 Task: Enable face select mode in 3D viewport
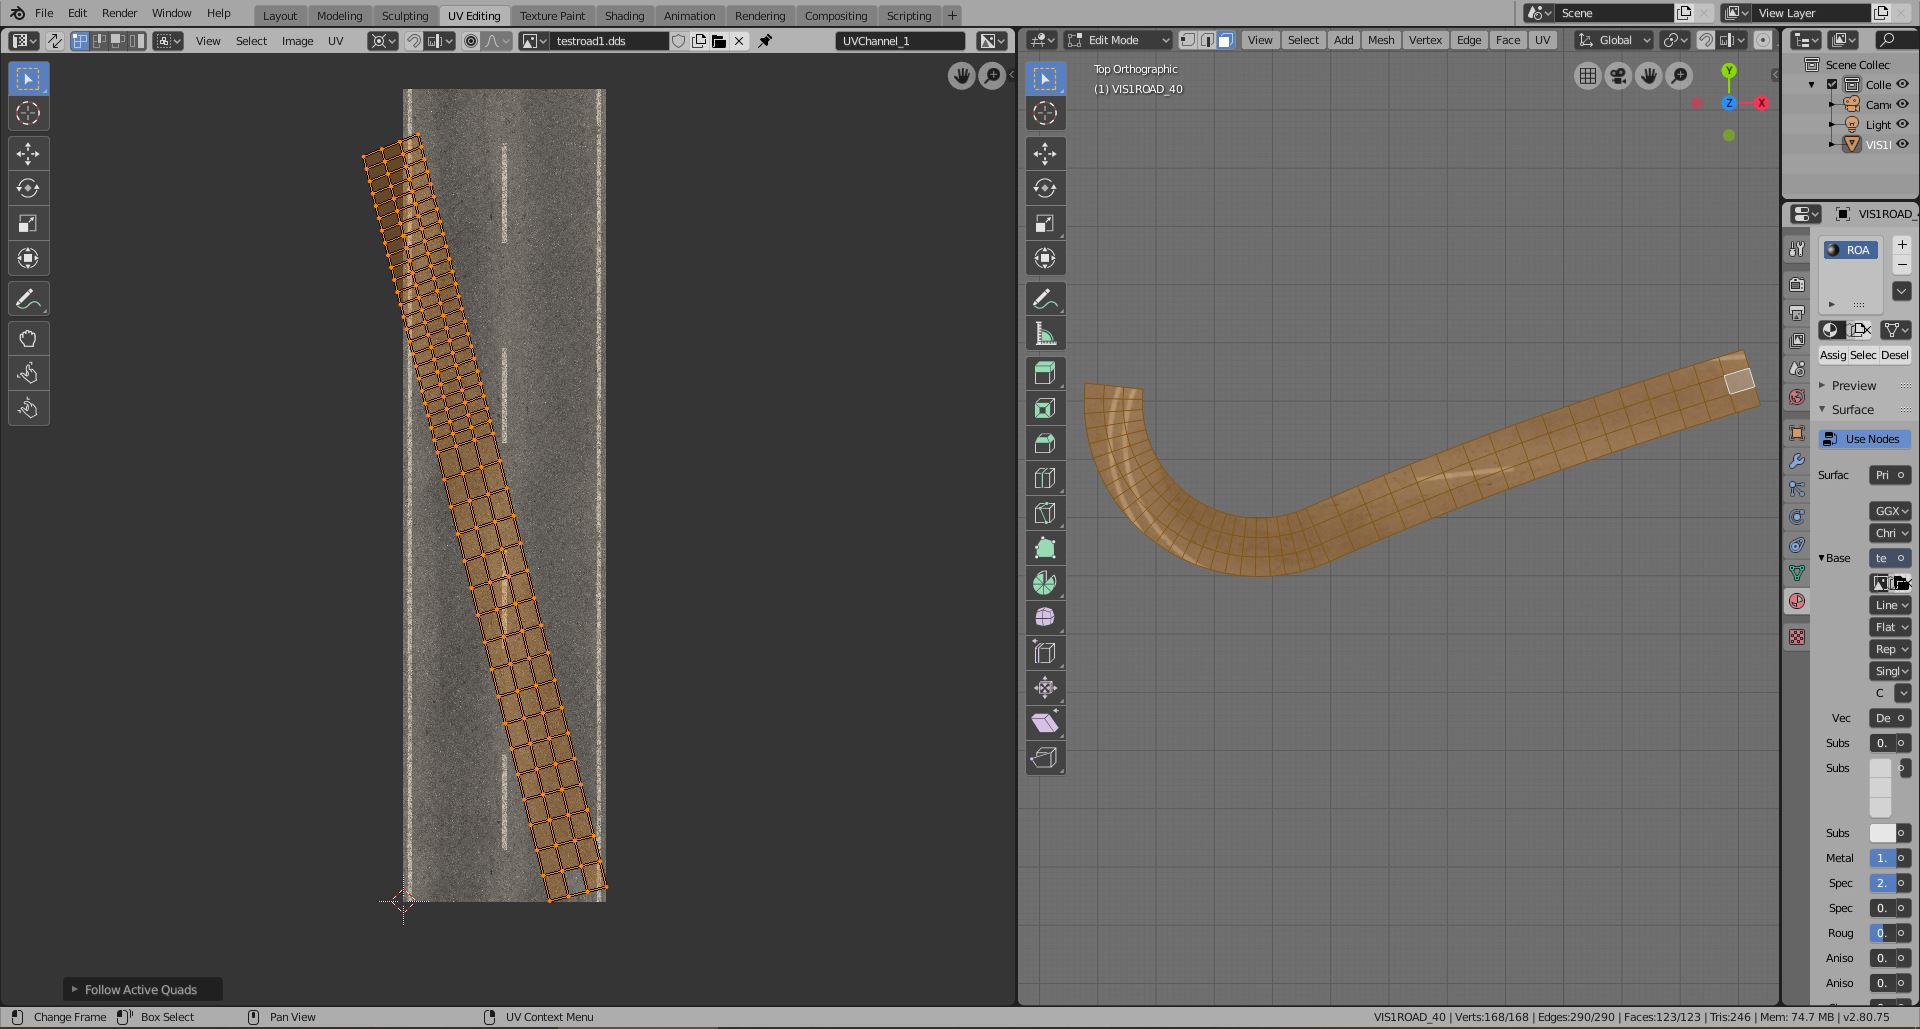tap(1225, 40)
